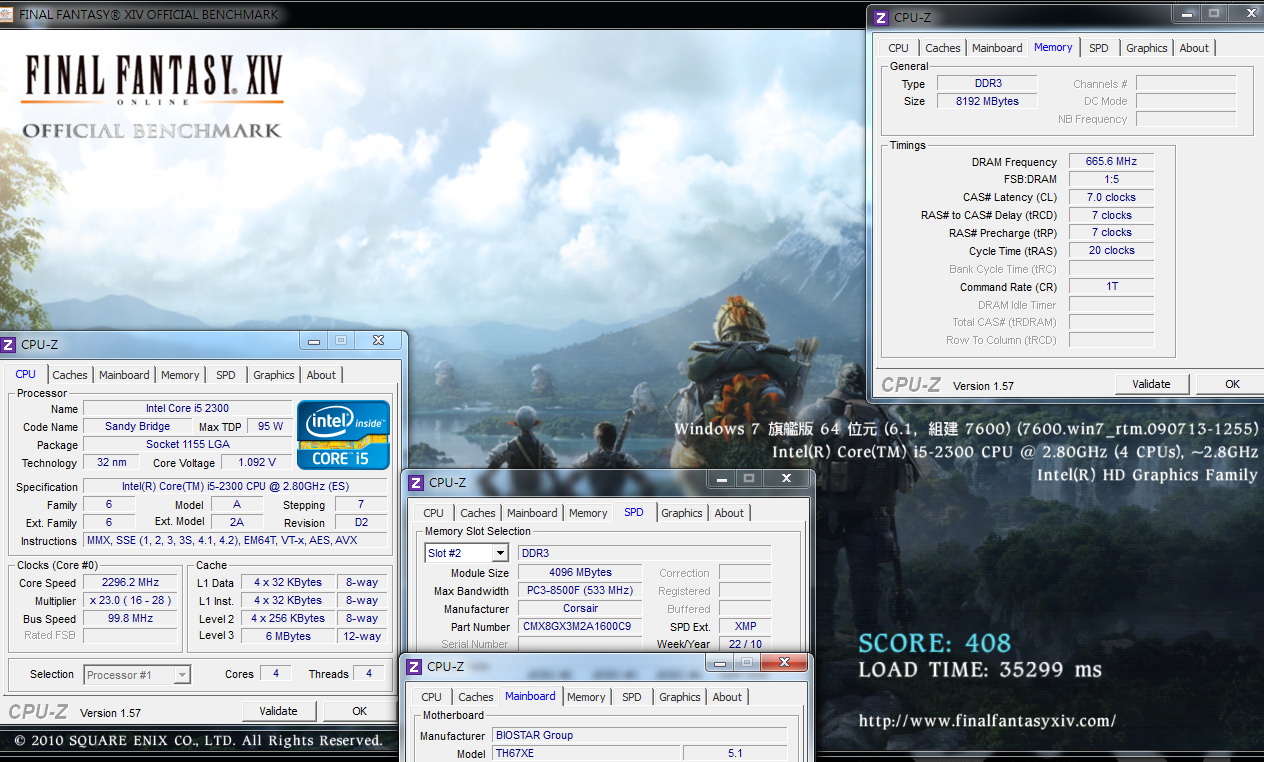This screenshot has width=1264, height=762.
Task: Click the finalfantasyxiv.com URL text
Action: pyautogui.click(x=987, y=720)
